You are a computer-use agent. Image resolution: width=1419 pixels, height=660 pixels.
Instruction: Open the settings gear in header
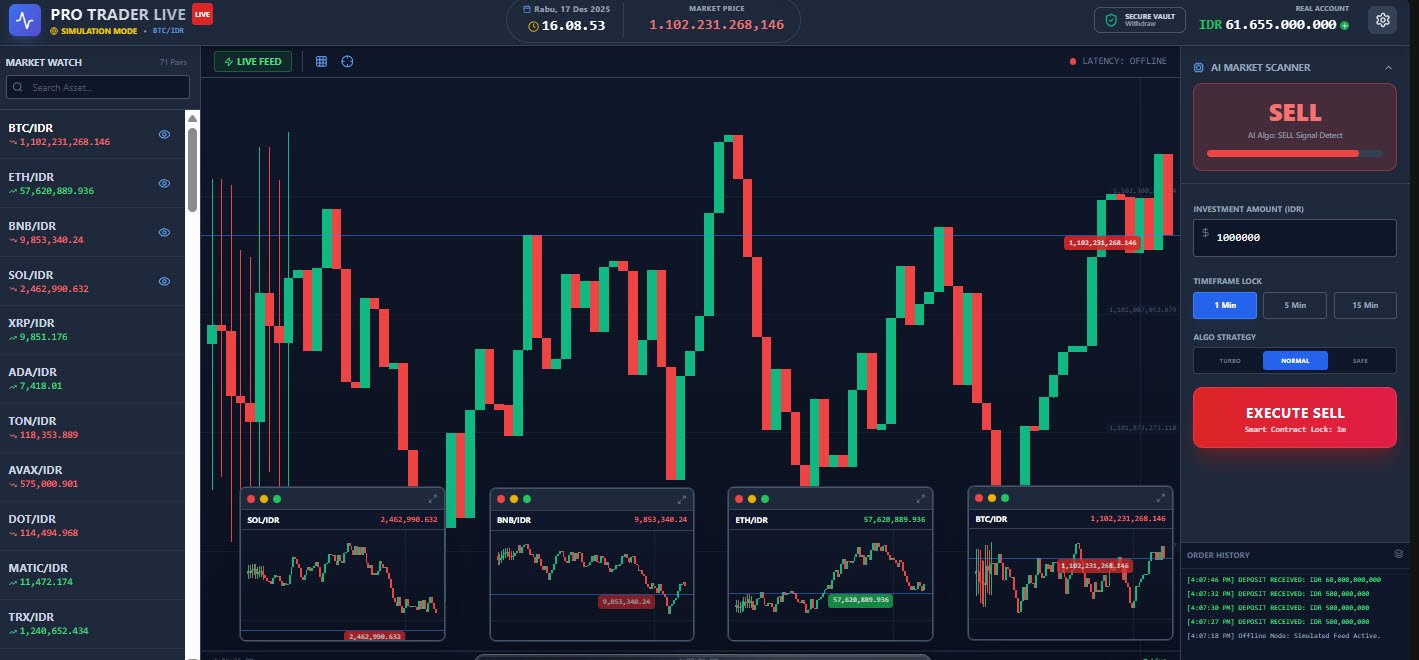click(1383, 20)
